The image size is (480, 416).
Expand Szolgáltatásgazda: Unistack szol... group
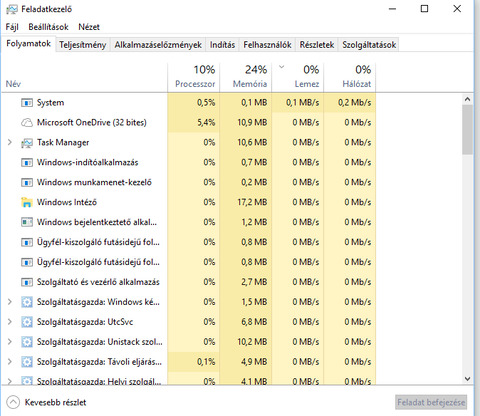[x=10, y=342]
